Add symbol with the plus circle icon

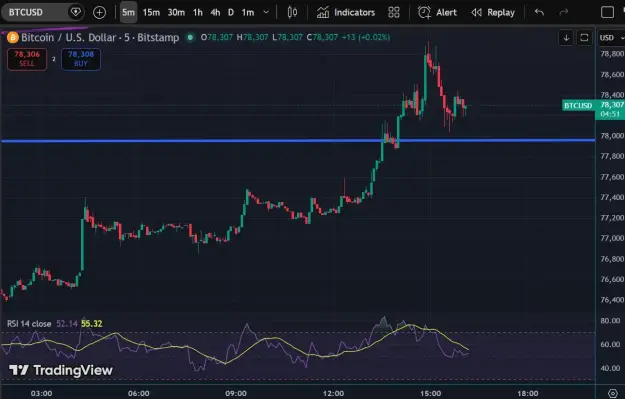[99, 13]
